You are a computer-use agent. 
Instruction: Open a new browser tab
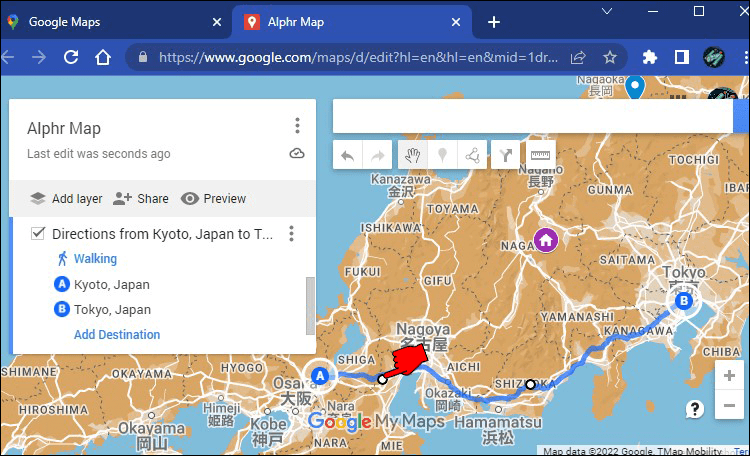click(494, 22)
